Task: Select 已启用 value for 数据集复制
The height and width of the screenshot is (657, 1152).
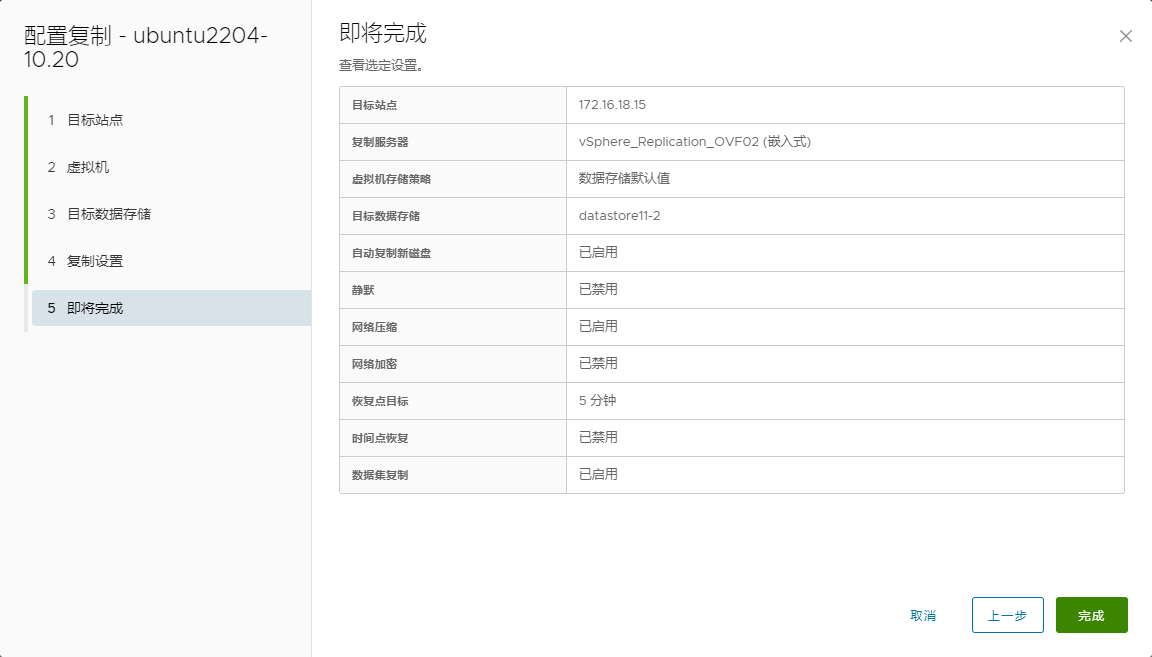Action: [598, 475]
